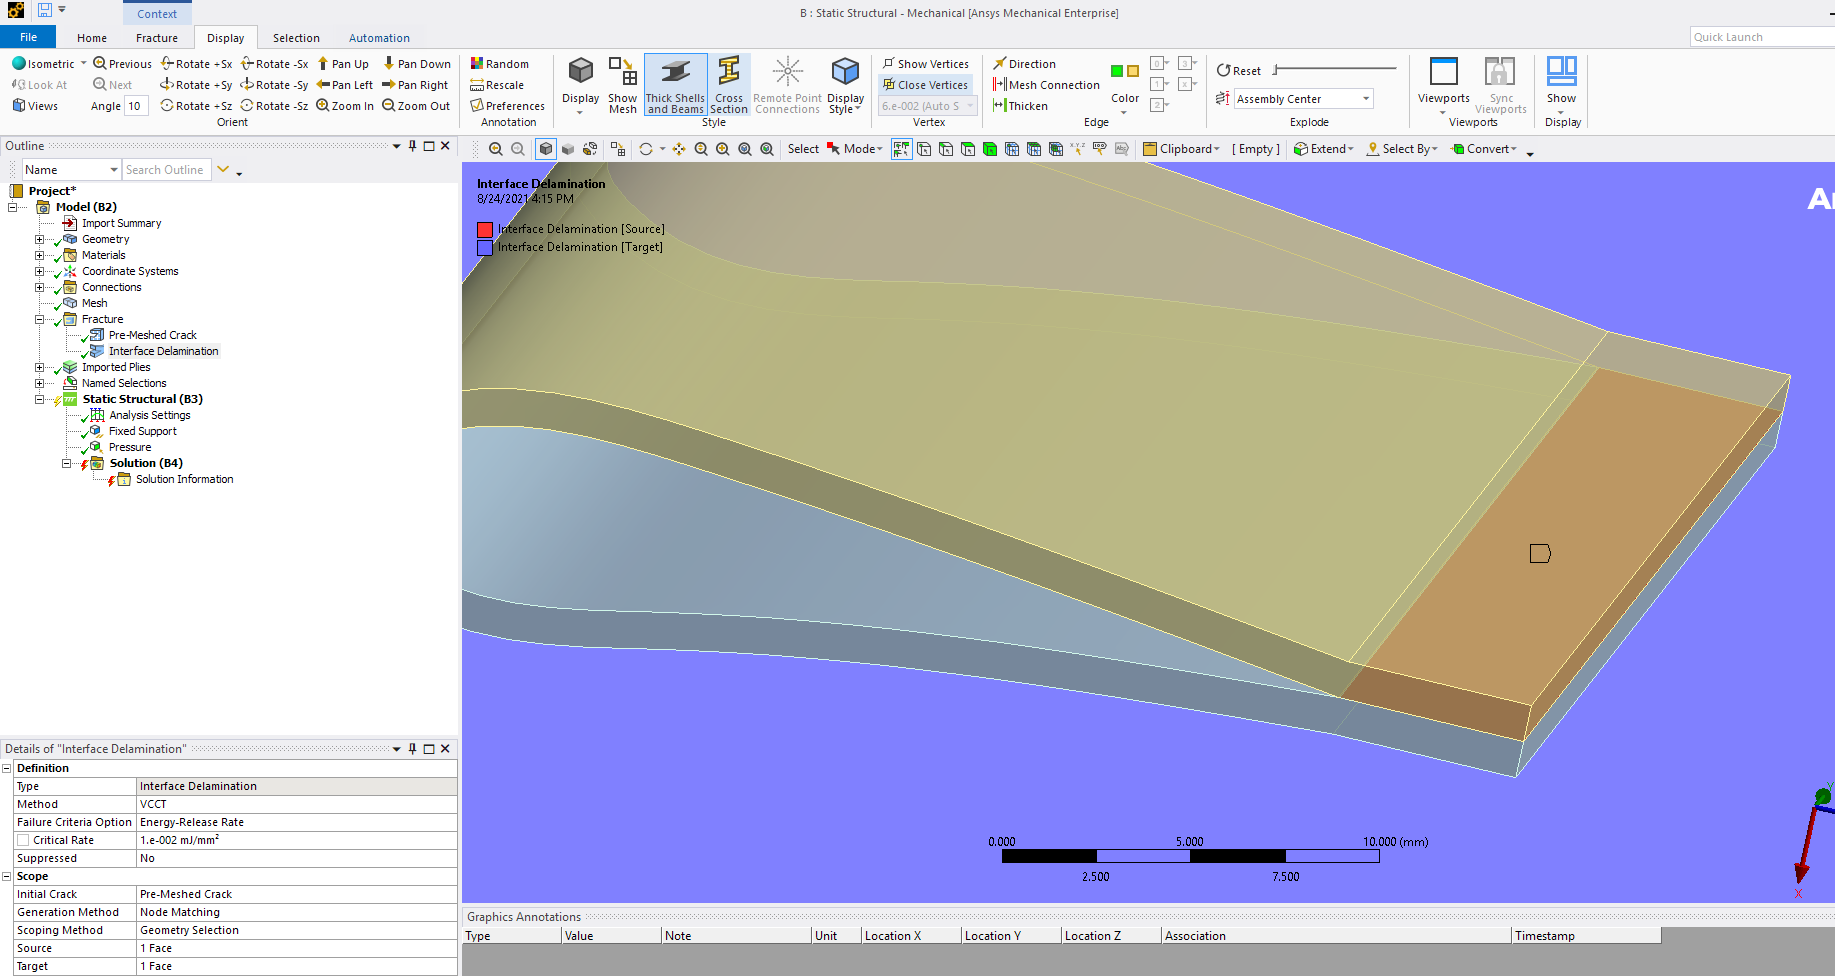Click the Cross Section icon
The height and width of the screenshot is (976, 1835).
coord(729,84)
